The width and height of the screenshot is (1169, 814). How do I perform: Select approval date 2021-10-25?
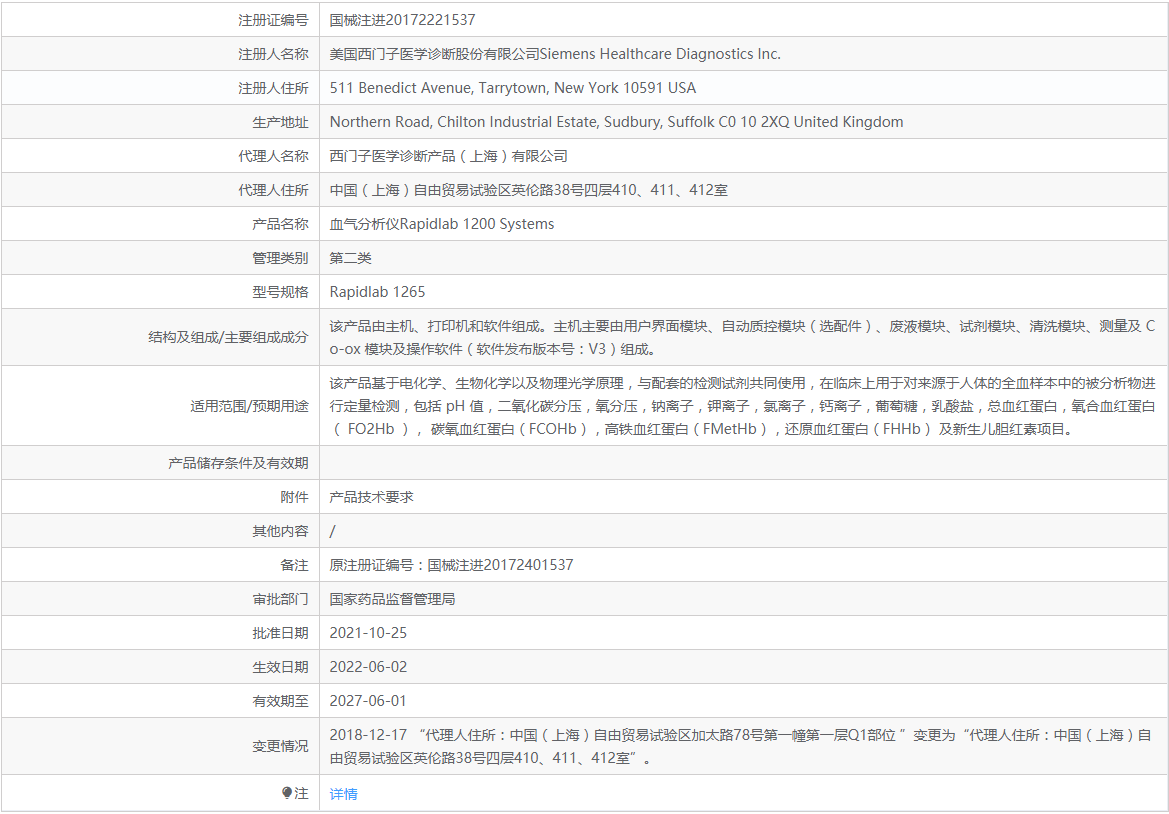tap(368, 633)
